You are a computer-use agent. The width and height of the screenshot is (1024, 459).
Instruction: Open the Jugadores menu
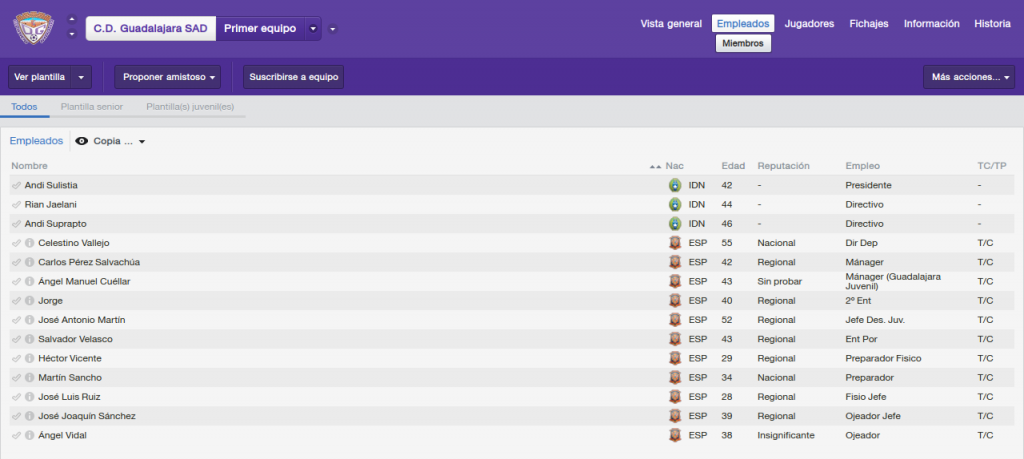pos(809,24)
